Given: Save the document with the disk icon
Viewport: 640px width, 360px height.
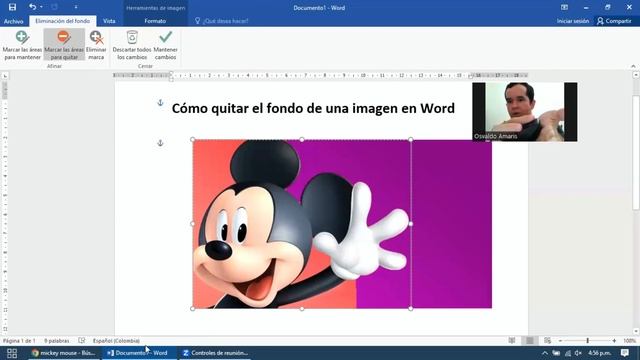Looking at the screenshot, I should pos(12,7).
